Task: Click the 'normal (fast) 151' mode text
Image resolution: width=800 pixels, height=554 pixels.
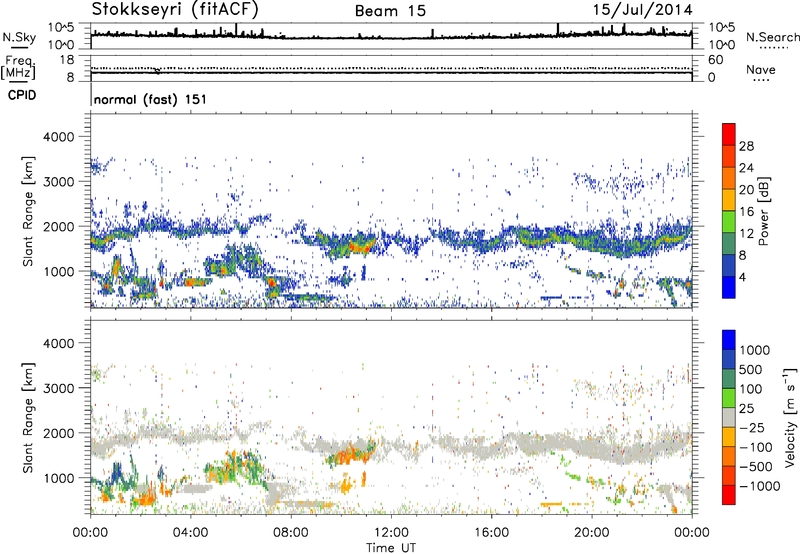Action: click(151, 99)
